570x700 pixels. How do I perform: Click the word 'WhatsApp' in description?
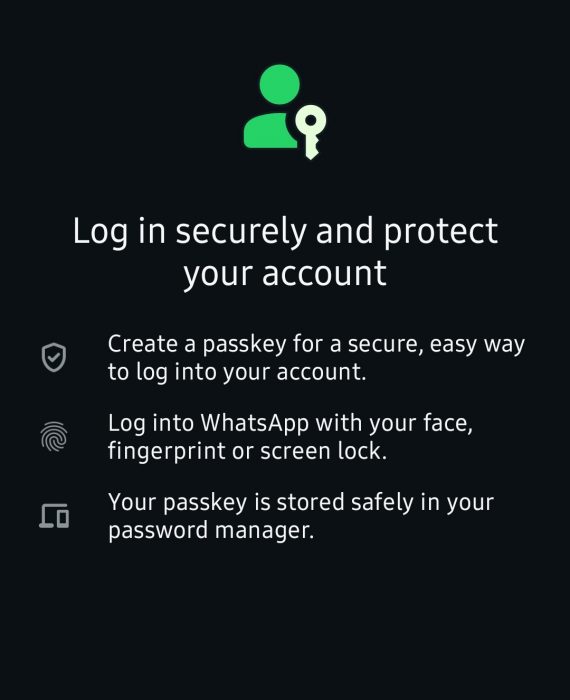pyautogui.click(x=254, y=424)
